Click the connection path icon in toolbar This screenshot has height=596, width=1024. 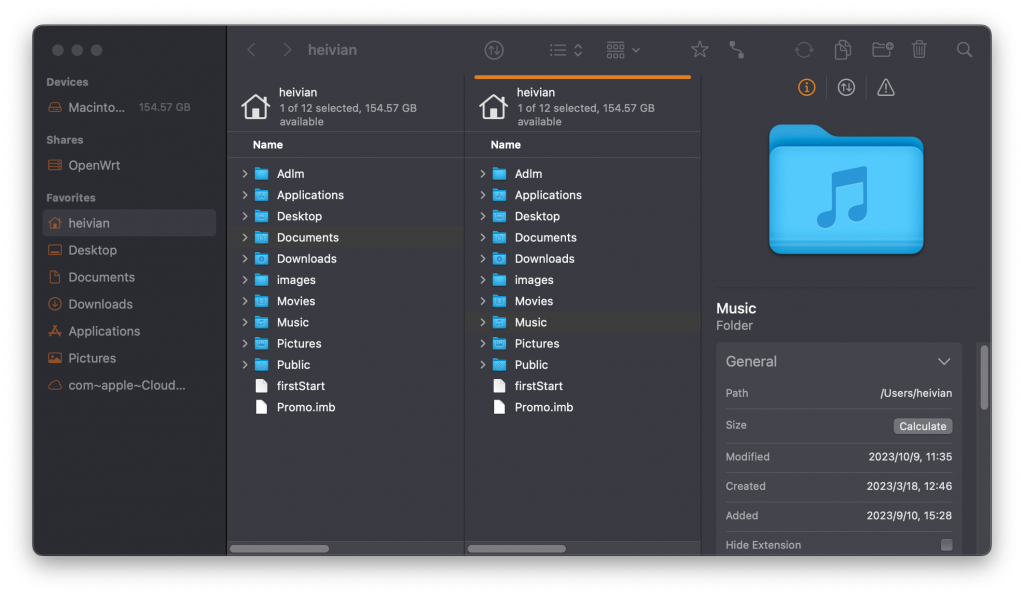pos(737,50)
